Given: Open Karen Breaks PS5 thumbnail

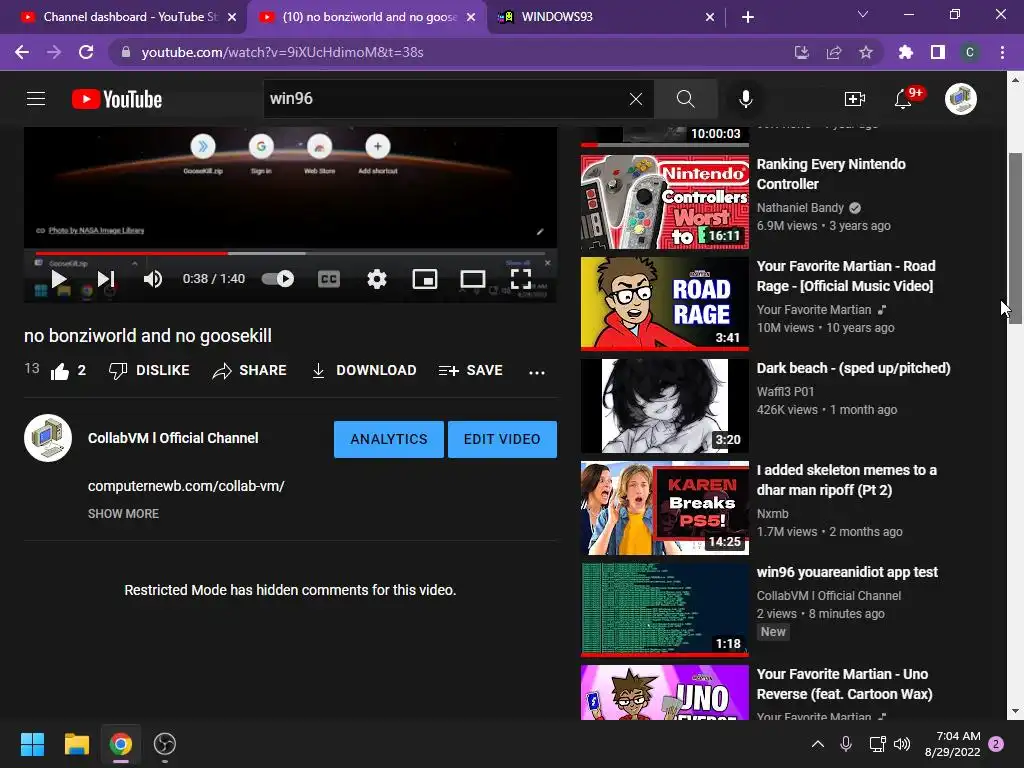Looking at the screenshot, I should pyautogui.click(x=665, y=507).
